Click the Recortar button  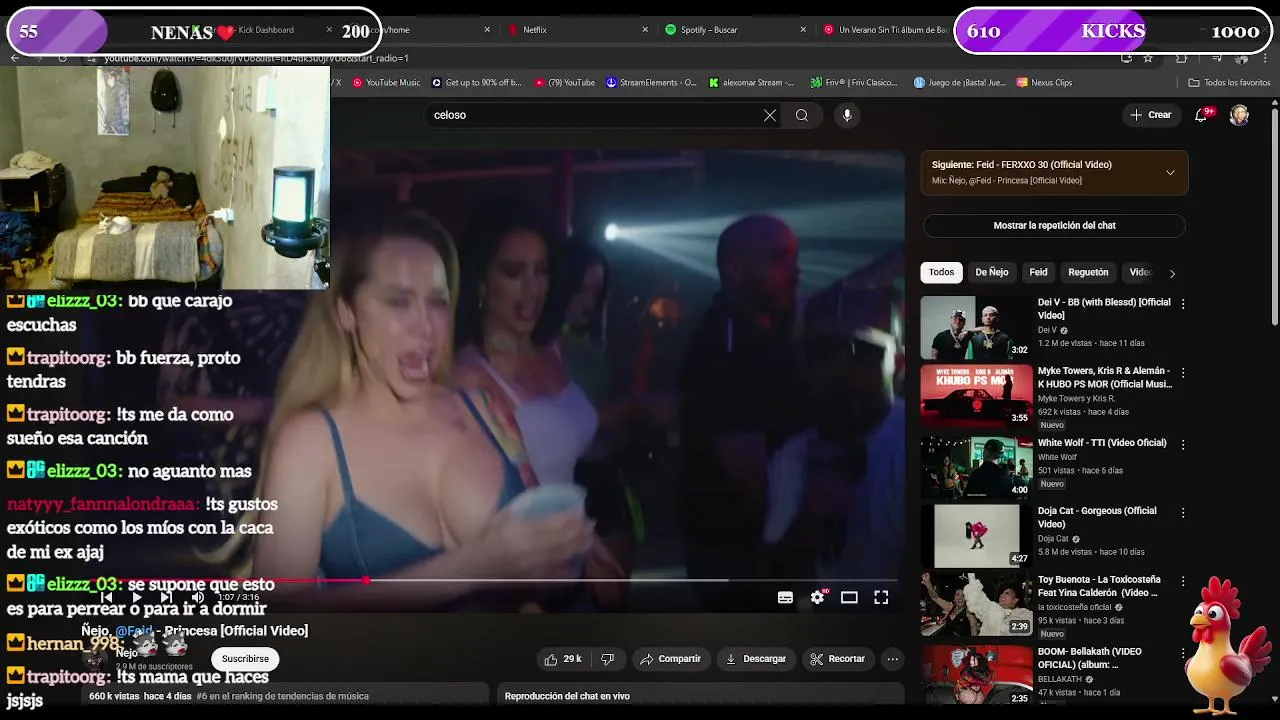pos(837,659)
